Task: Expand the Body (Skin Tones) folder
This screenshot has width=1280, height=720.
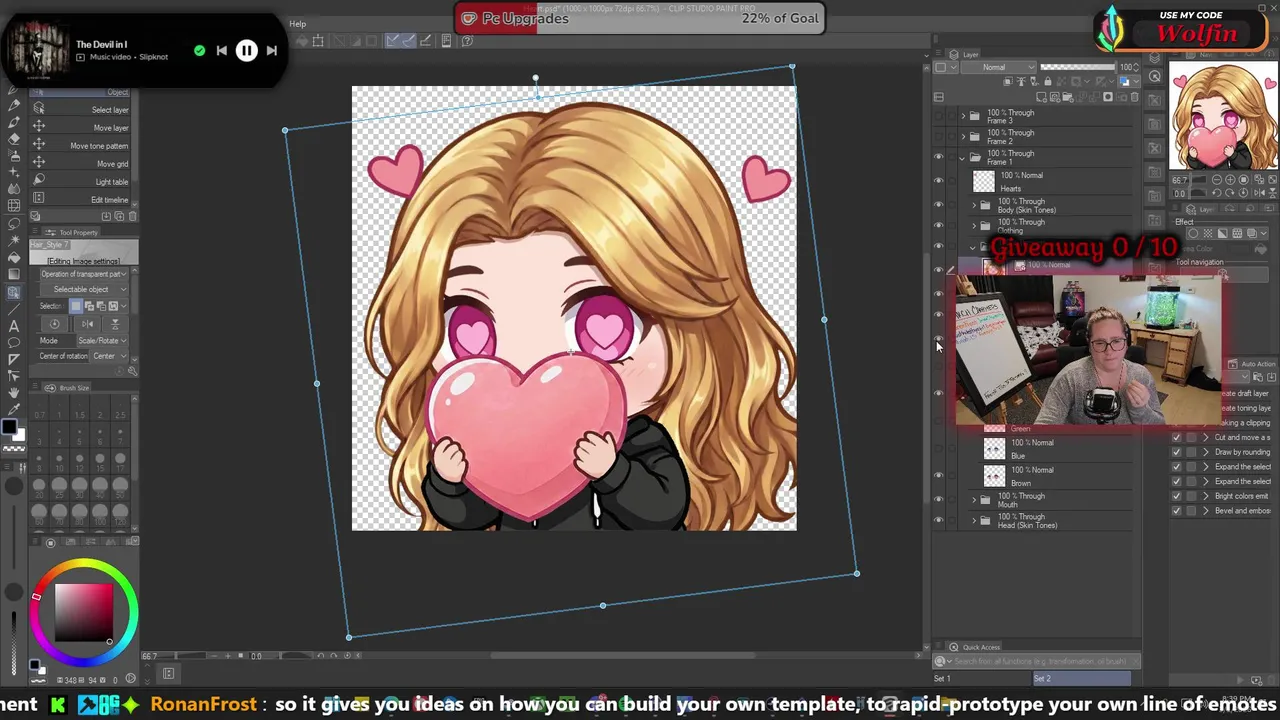Action: click(x=974, y=205)
